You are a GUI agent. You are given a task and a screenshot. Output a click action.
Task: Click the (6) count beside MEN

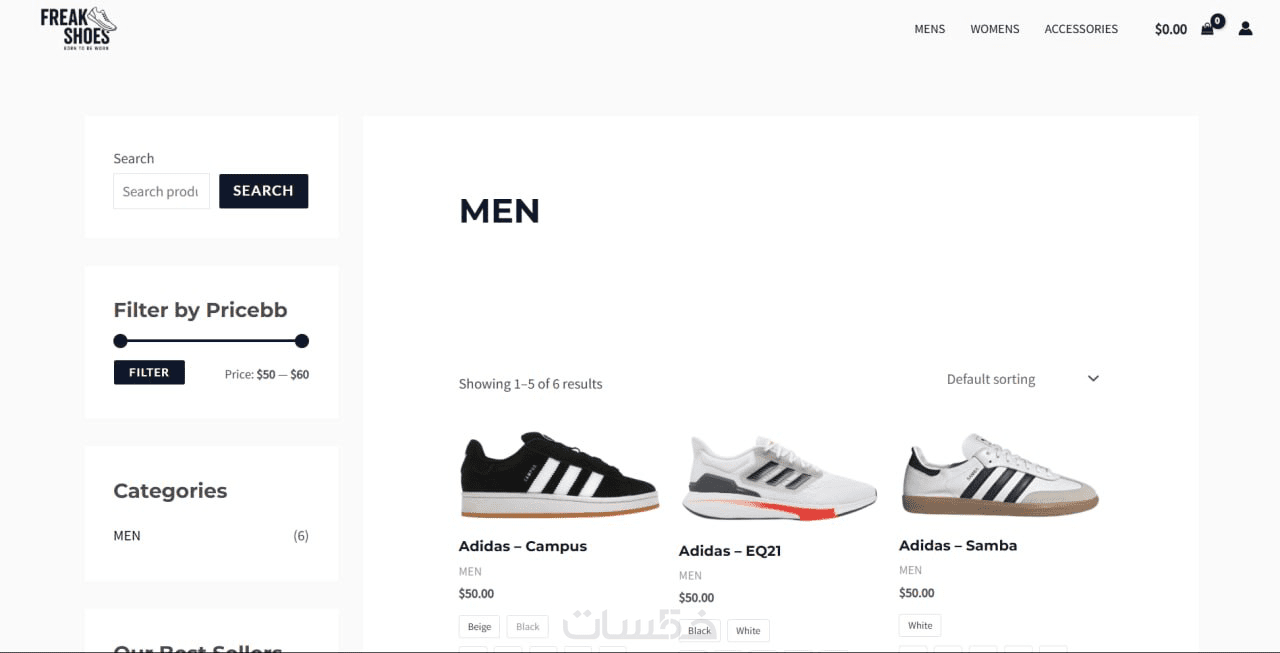coord(301,535)
